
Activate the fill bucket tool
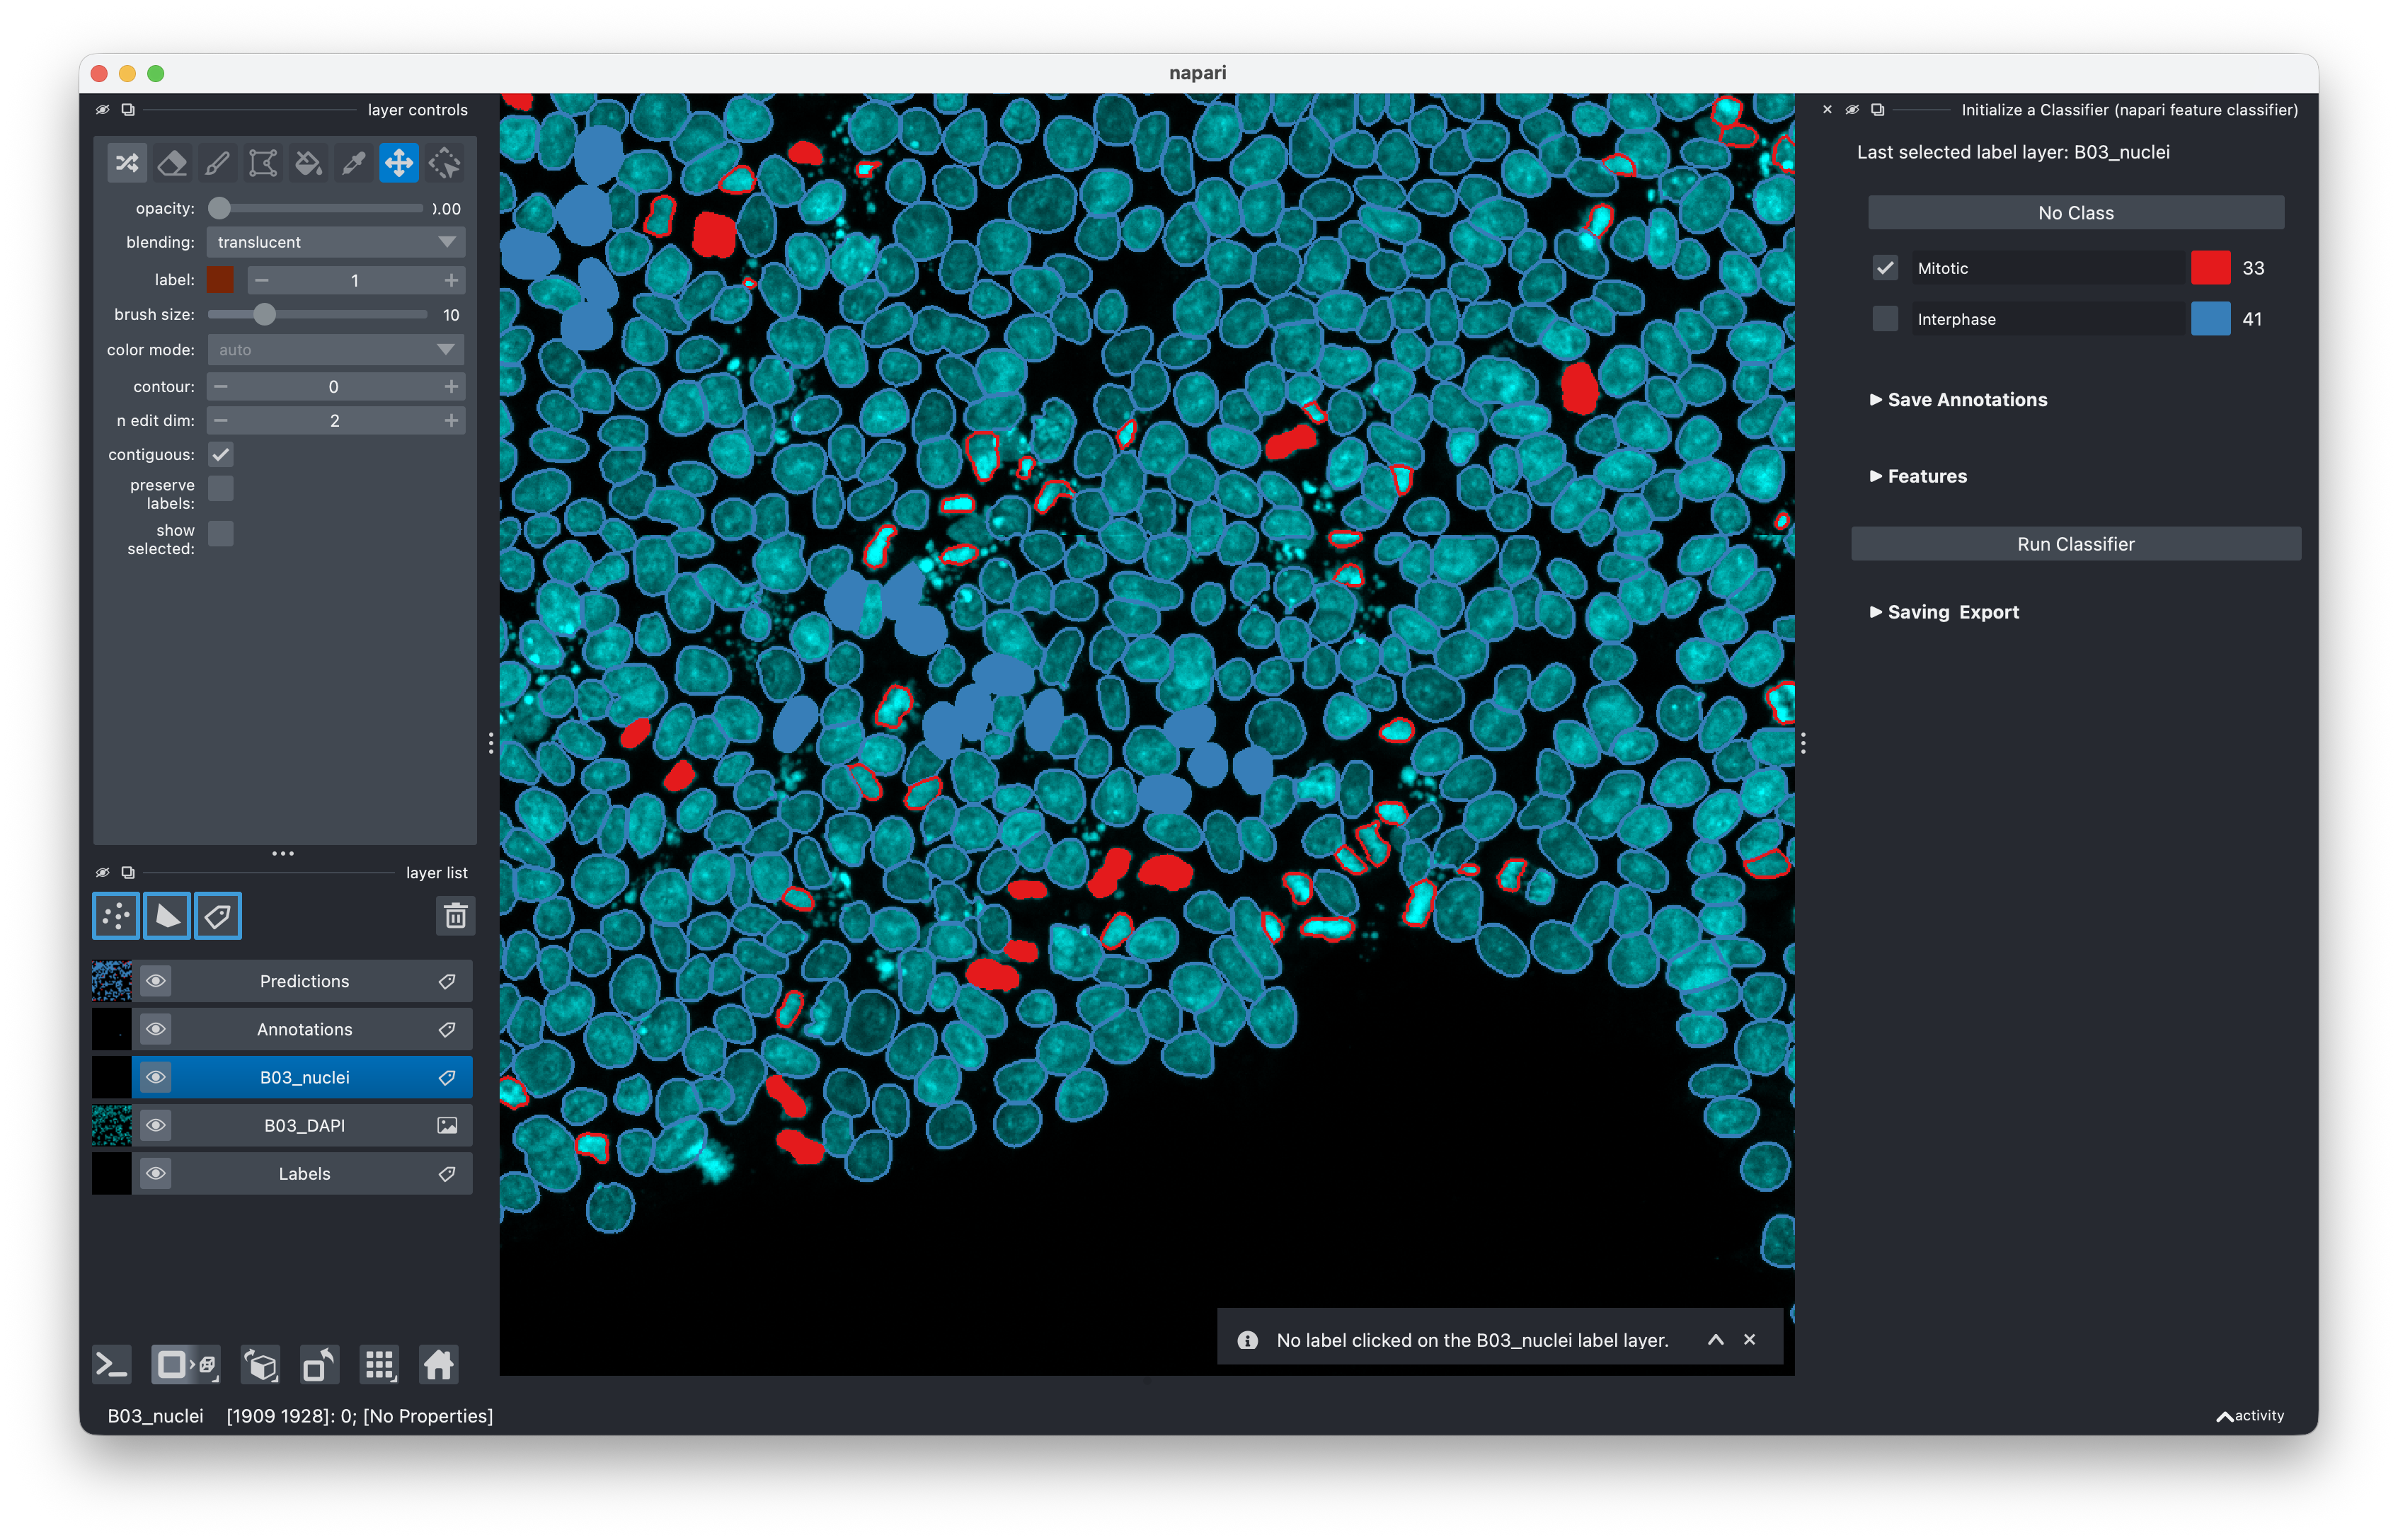pyautogui.click(x=308, y=163)
